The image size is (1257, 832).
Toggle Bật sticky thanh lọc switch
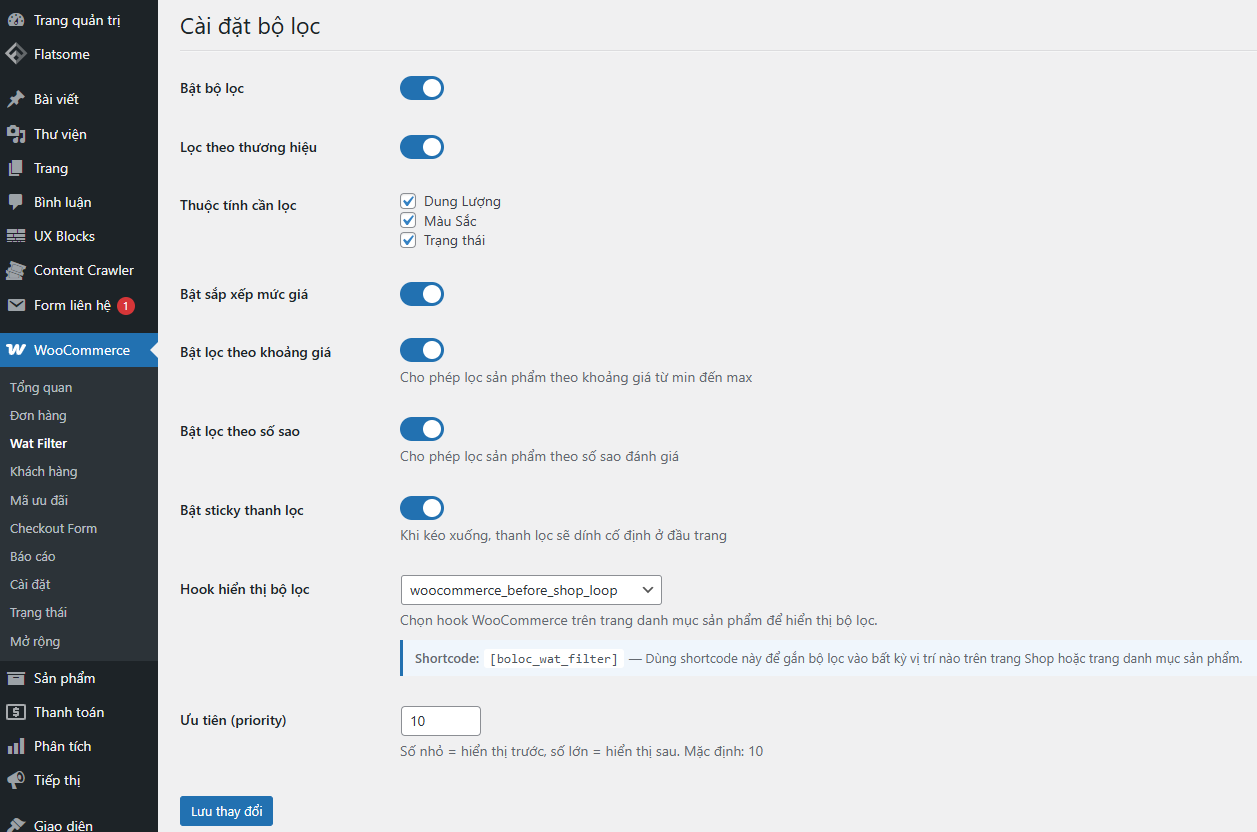coord(421,508)
